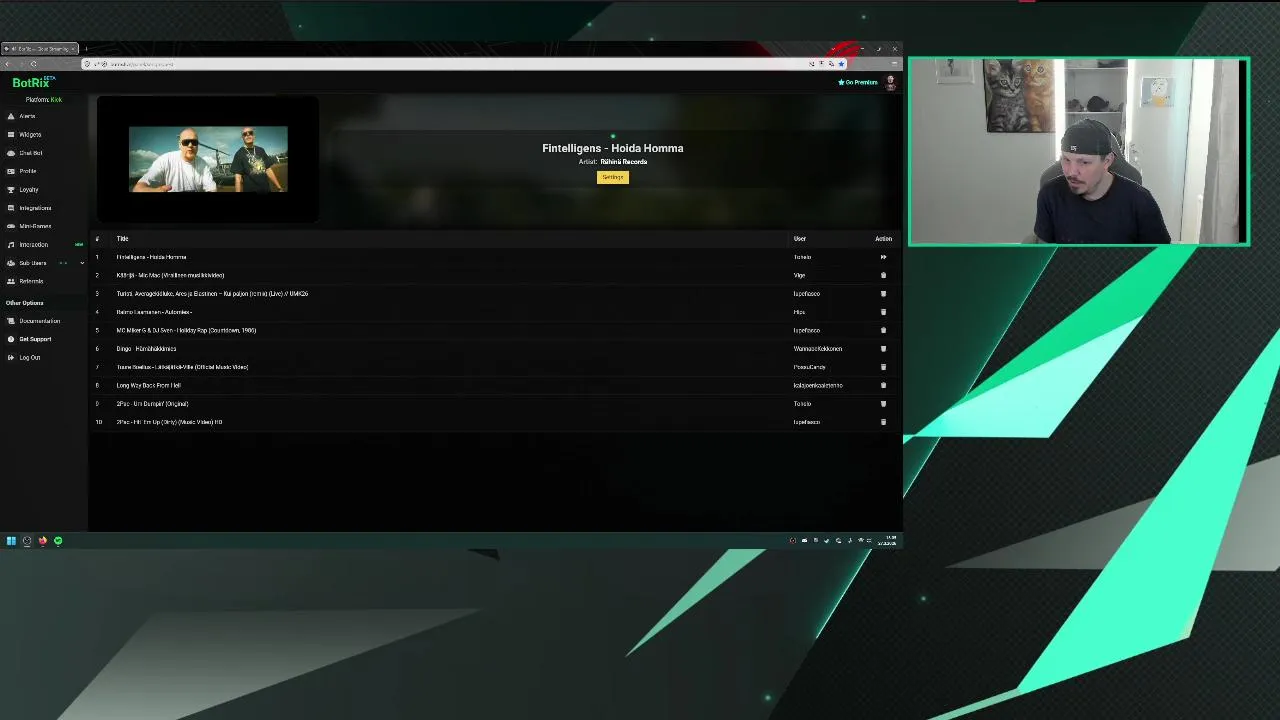
Task: Click the taskbar clock
Action: tap(888, 541)
